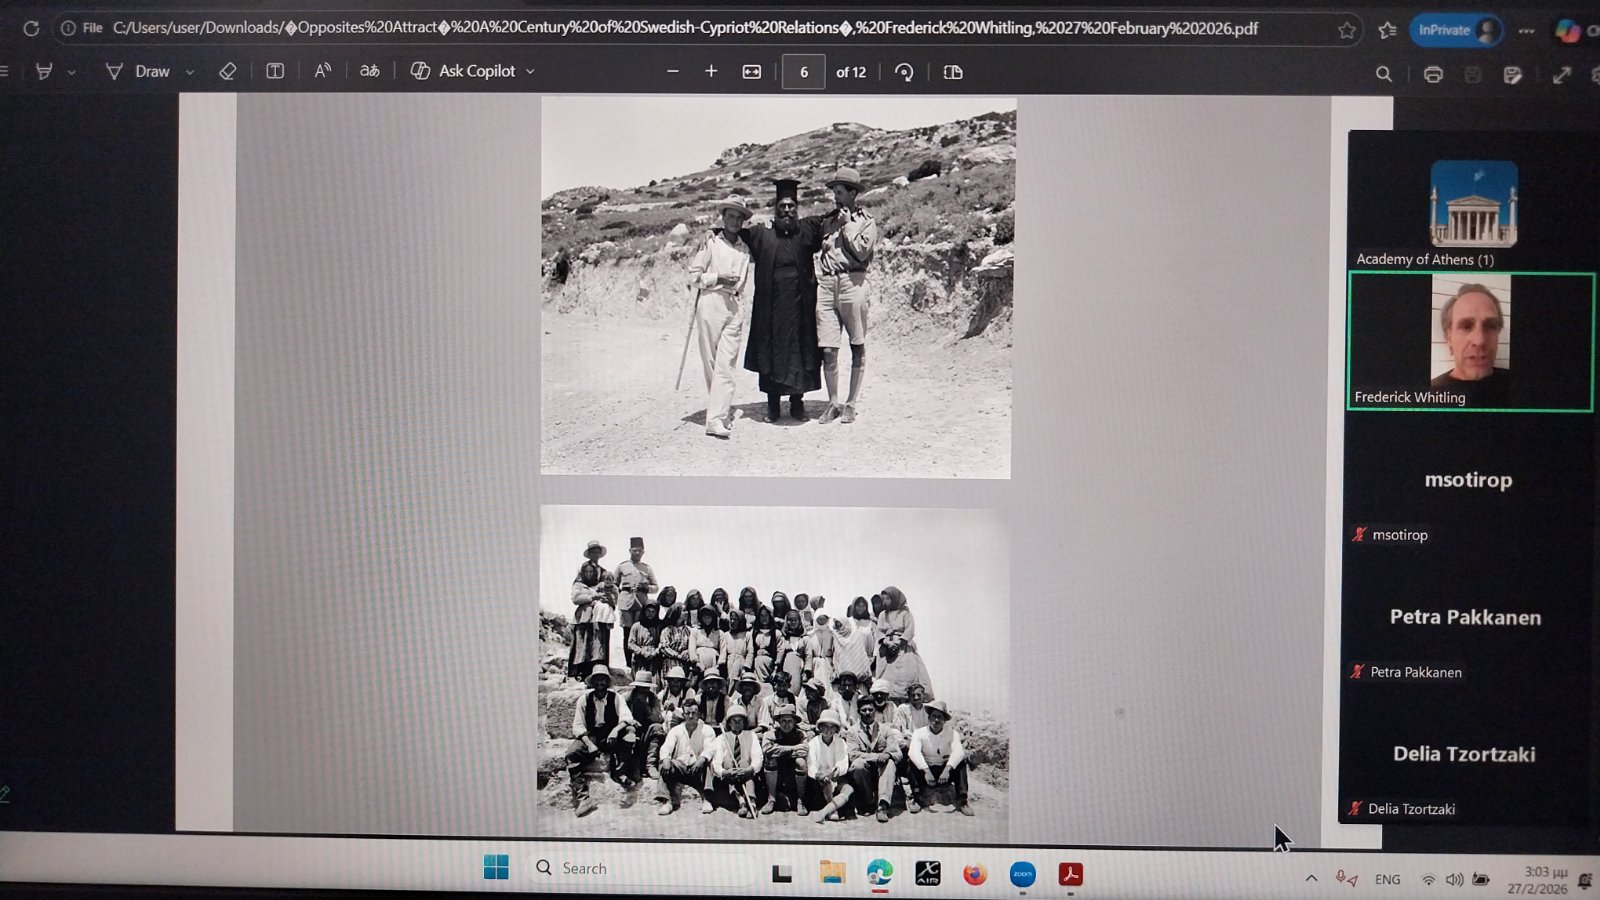Toggle the Page view layout button
This screenshot has width=1600, height=900.
coord(953,72)
